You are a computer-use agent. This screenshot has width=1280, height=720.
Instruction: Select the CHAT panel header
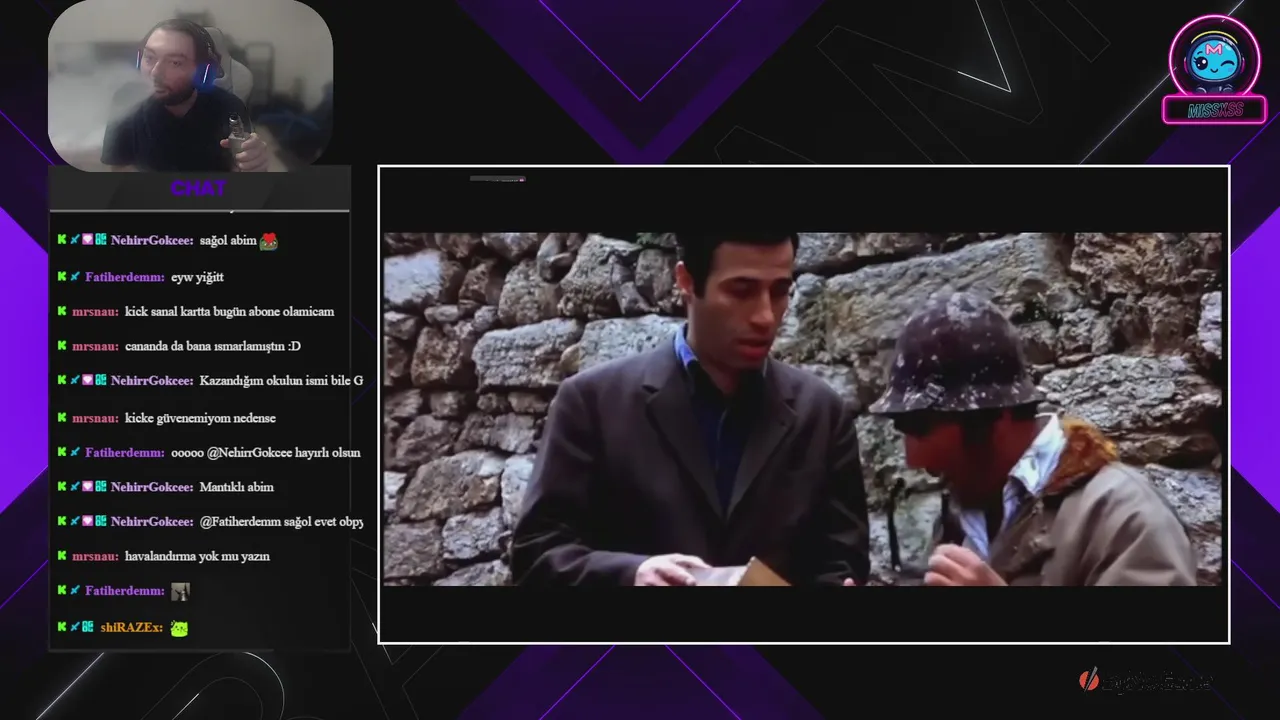pos(199,188)
